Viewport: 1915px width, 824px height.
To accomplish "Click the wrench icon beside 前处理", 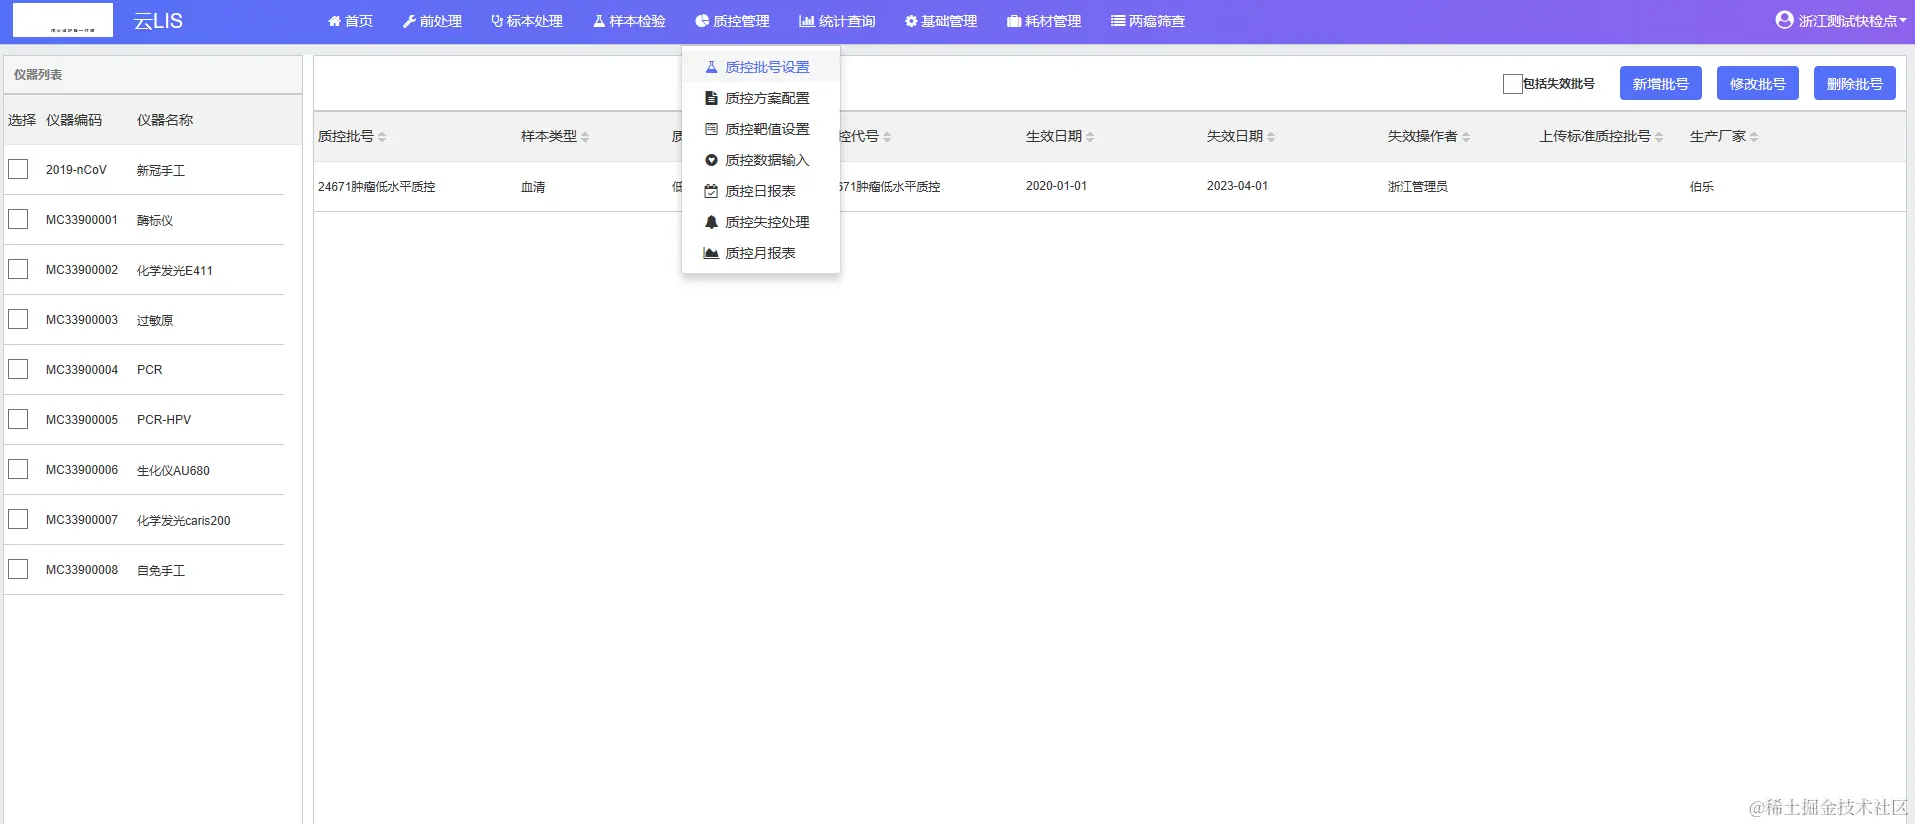I will 409,21.
